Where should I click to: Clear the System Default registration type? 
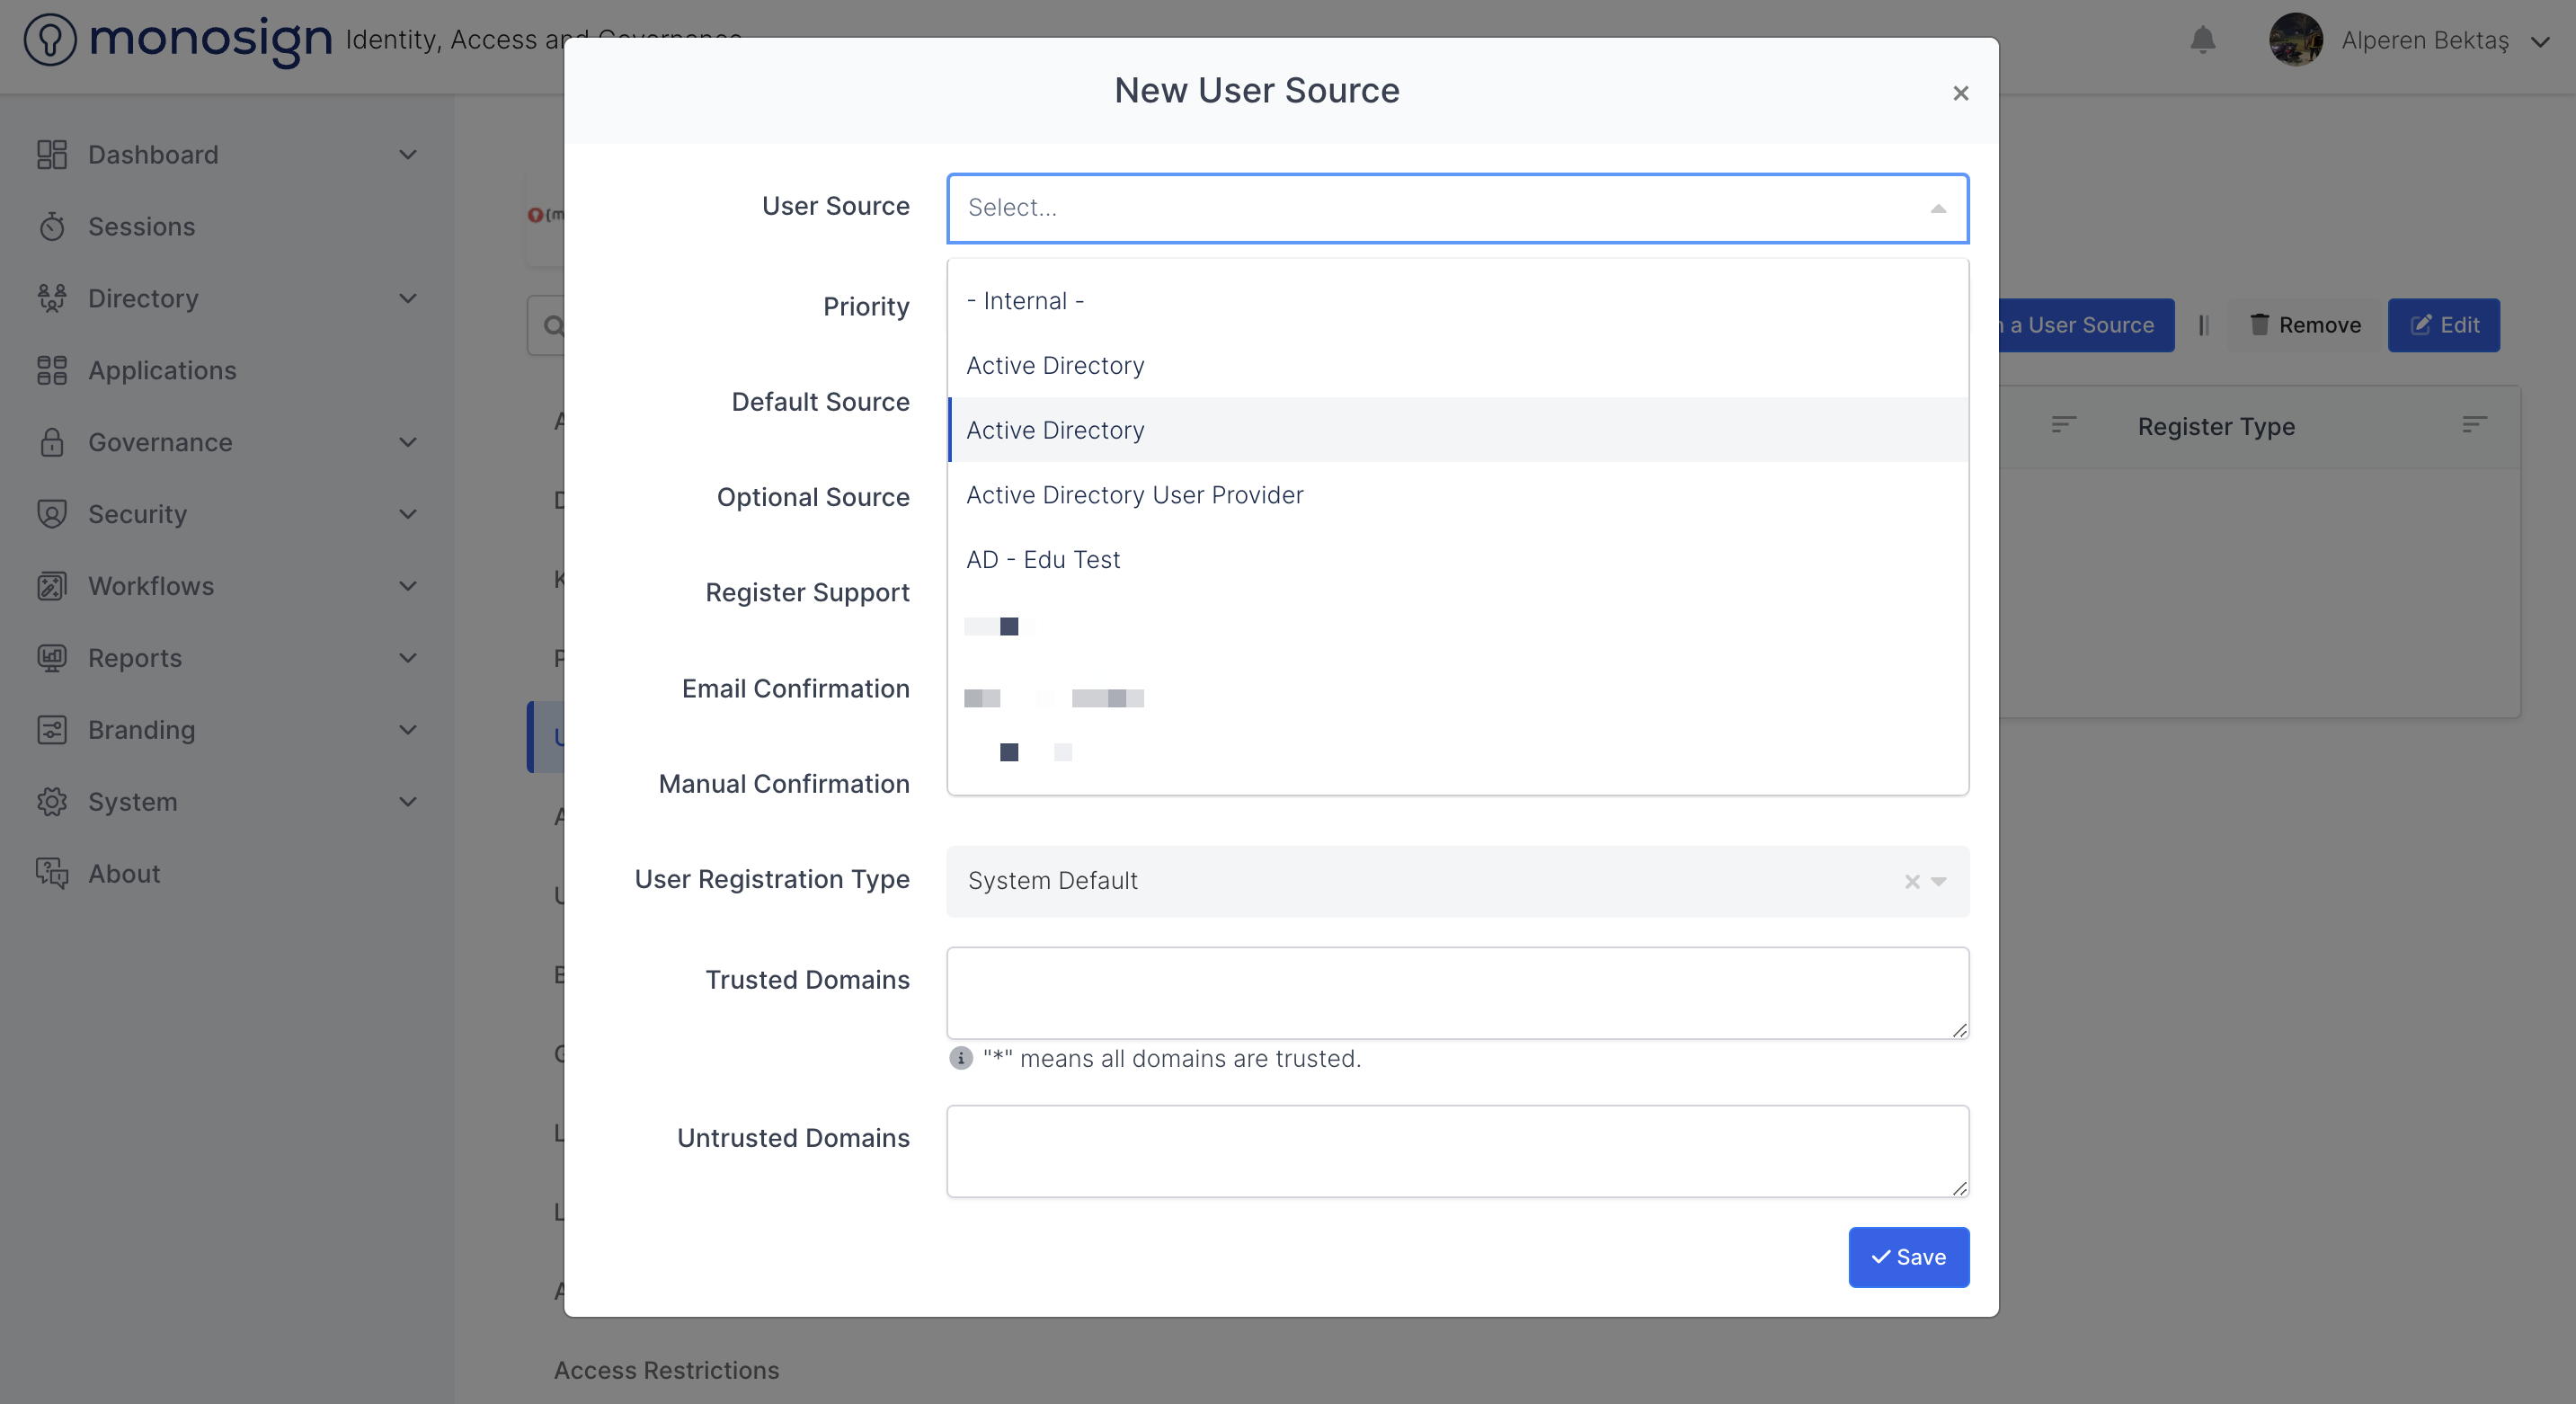(1911, 881)
